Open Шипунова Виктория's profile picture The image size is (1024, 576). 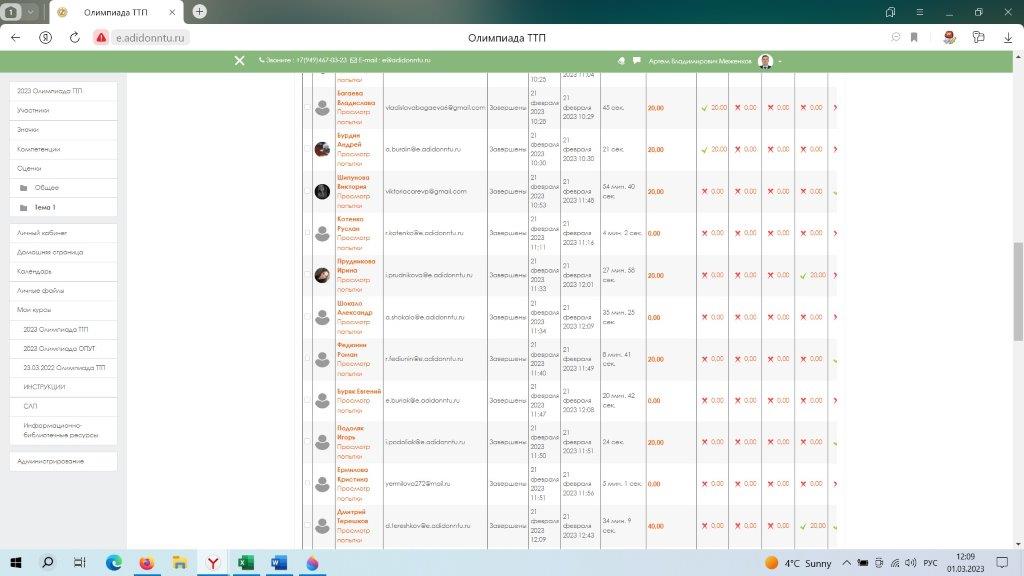coord(322,191)
